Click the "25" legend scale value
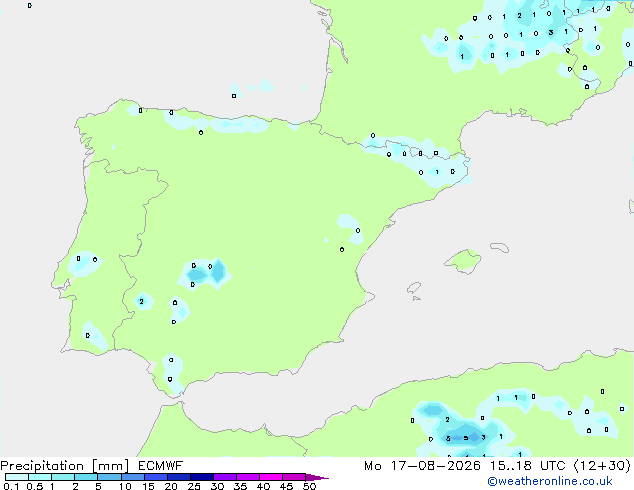The image size is (634, 490). click(194, 486)
